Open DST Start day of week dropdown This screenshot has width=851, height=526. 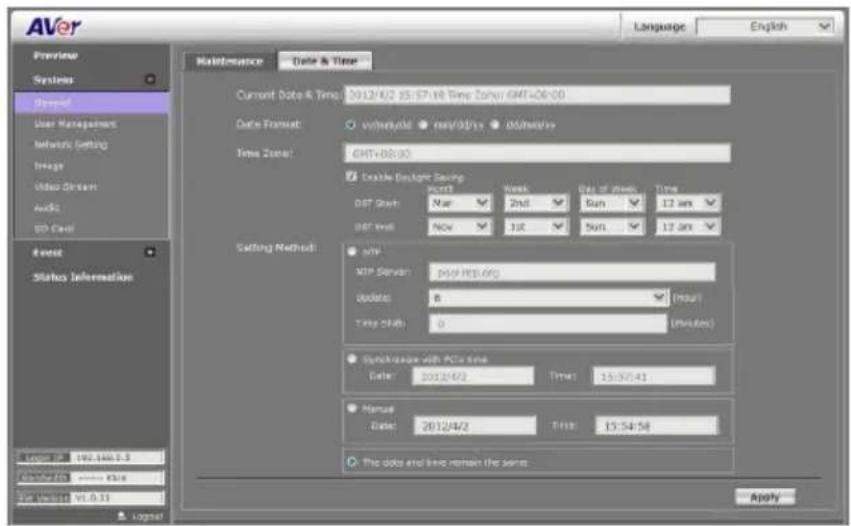coord(612,203)
